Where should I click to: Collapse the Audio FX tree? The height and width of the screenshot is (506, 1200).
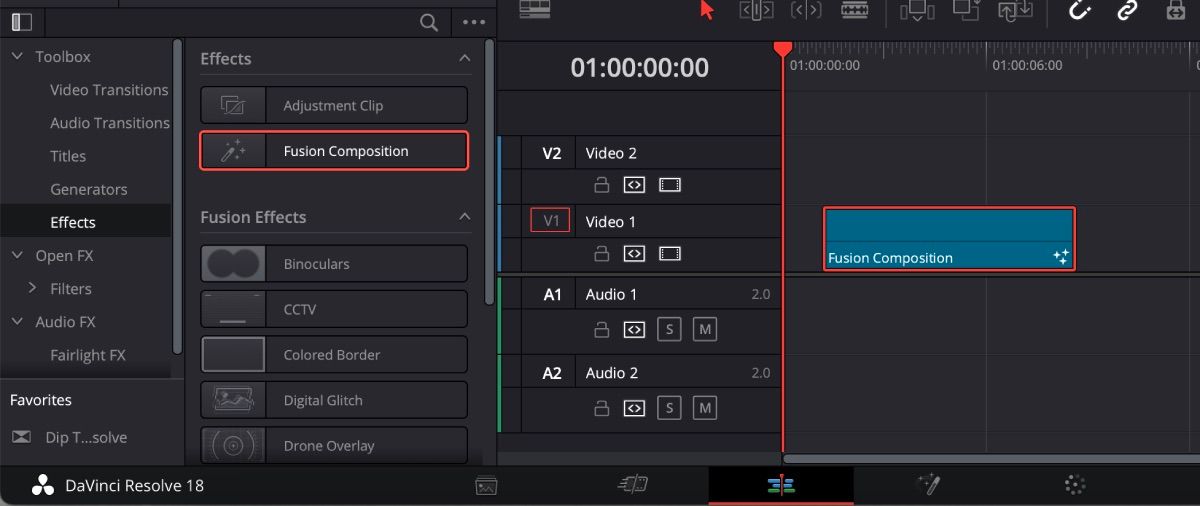(x=17, y=321)
